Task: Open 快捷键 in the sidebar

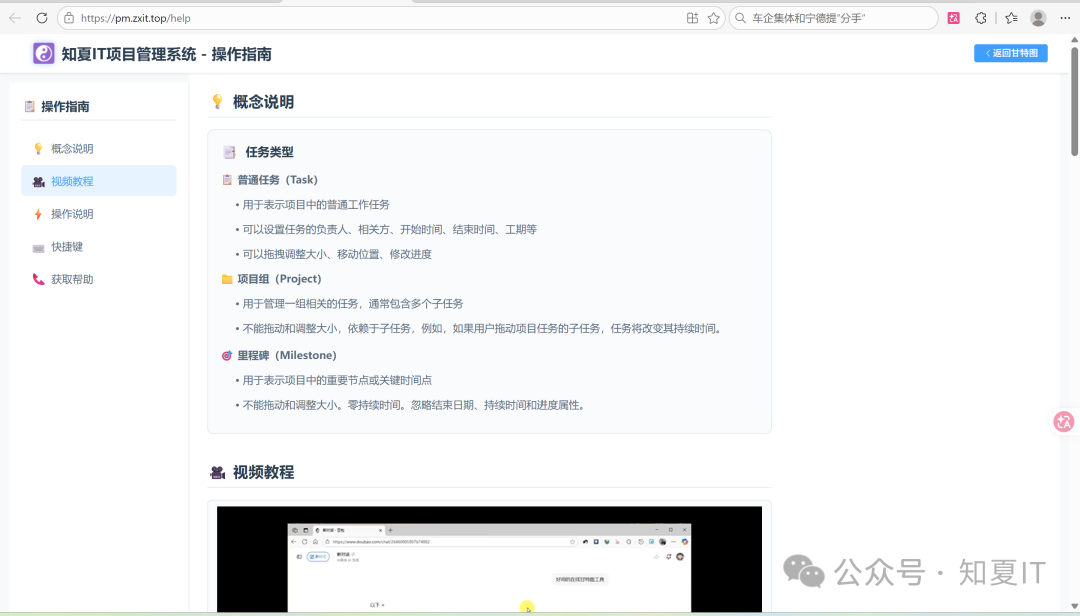Action: point(98,247)
